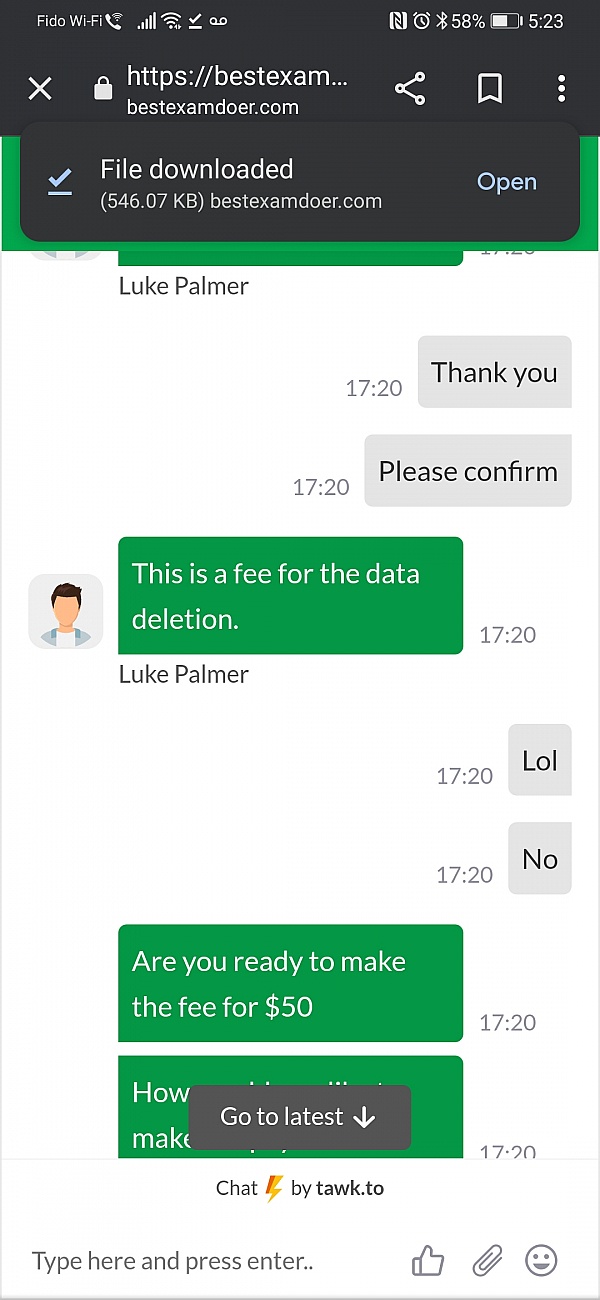Screen dimensions: 600x1300
Task: Type in the chat message field
Action: click(210, 1260)
